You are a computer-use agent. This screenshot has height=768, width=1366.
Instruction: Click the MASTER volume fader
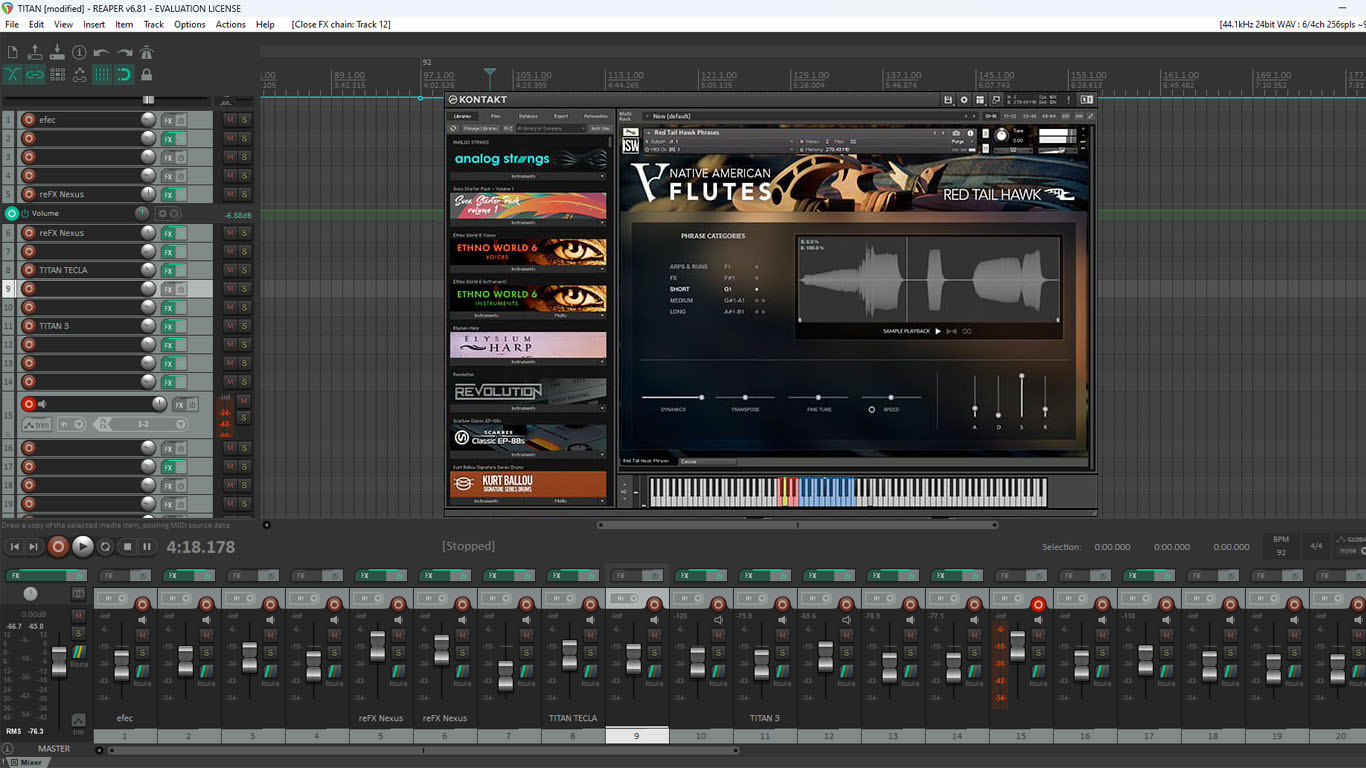coord(59,661)
